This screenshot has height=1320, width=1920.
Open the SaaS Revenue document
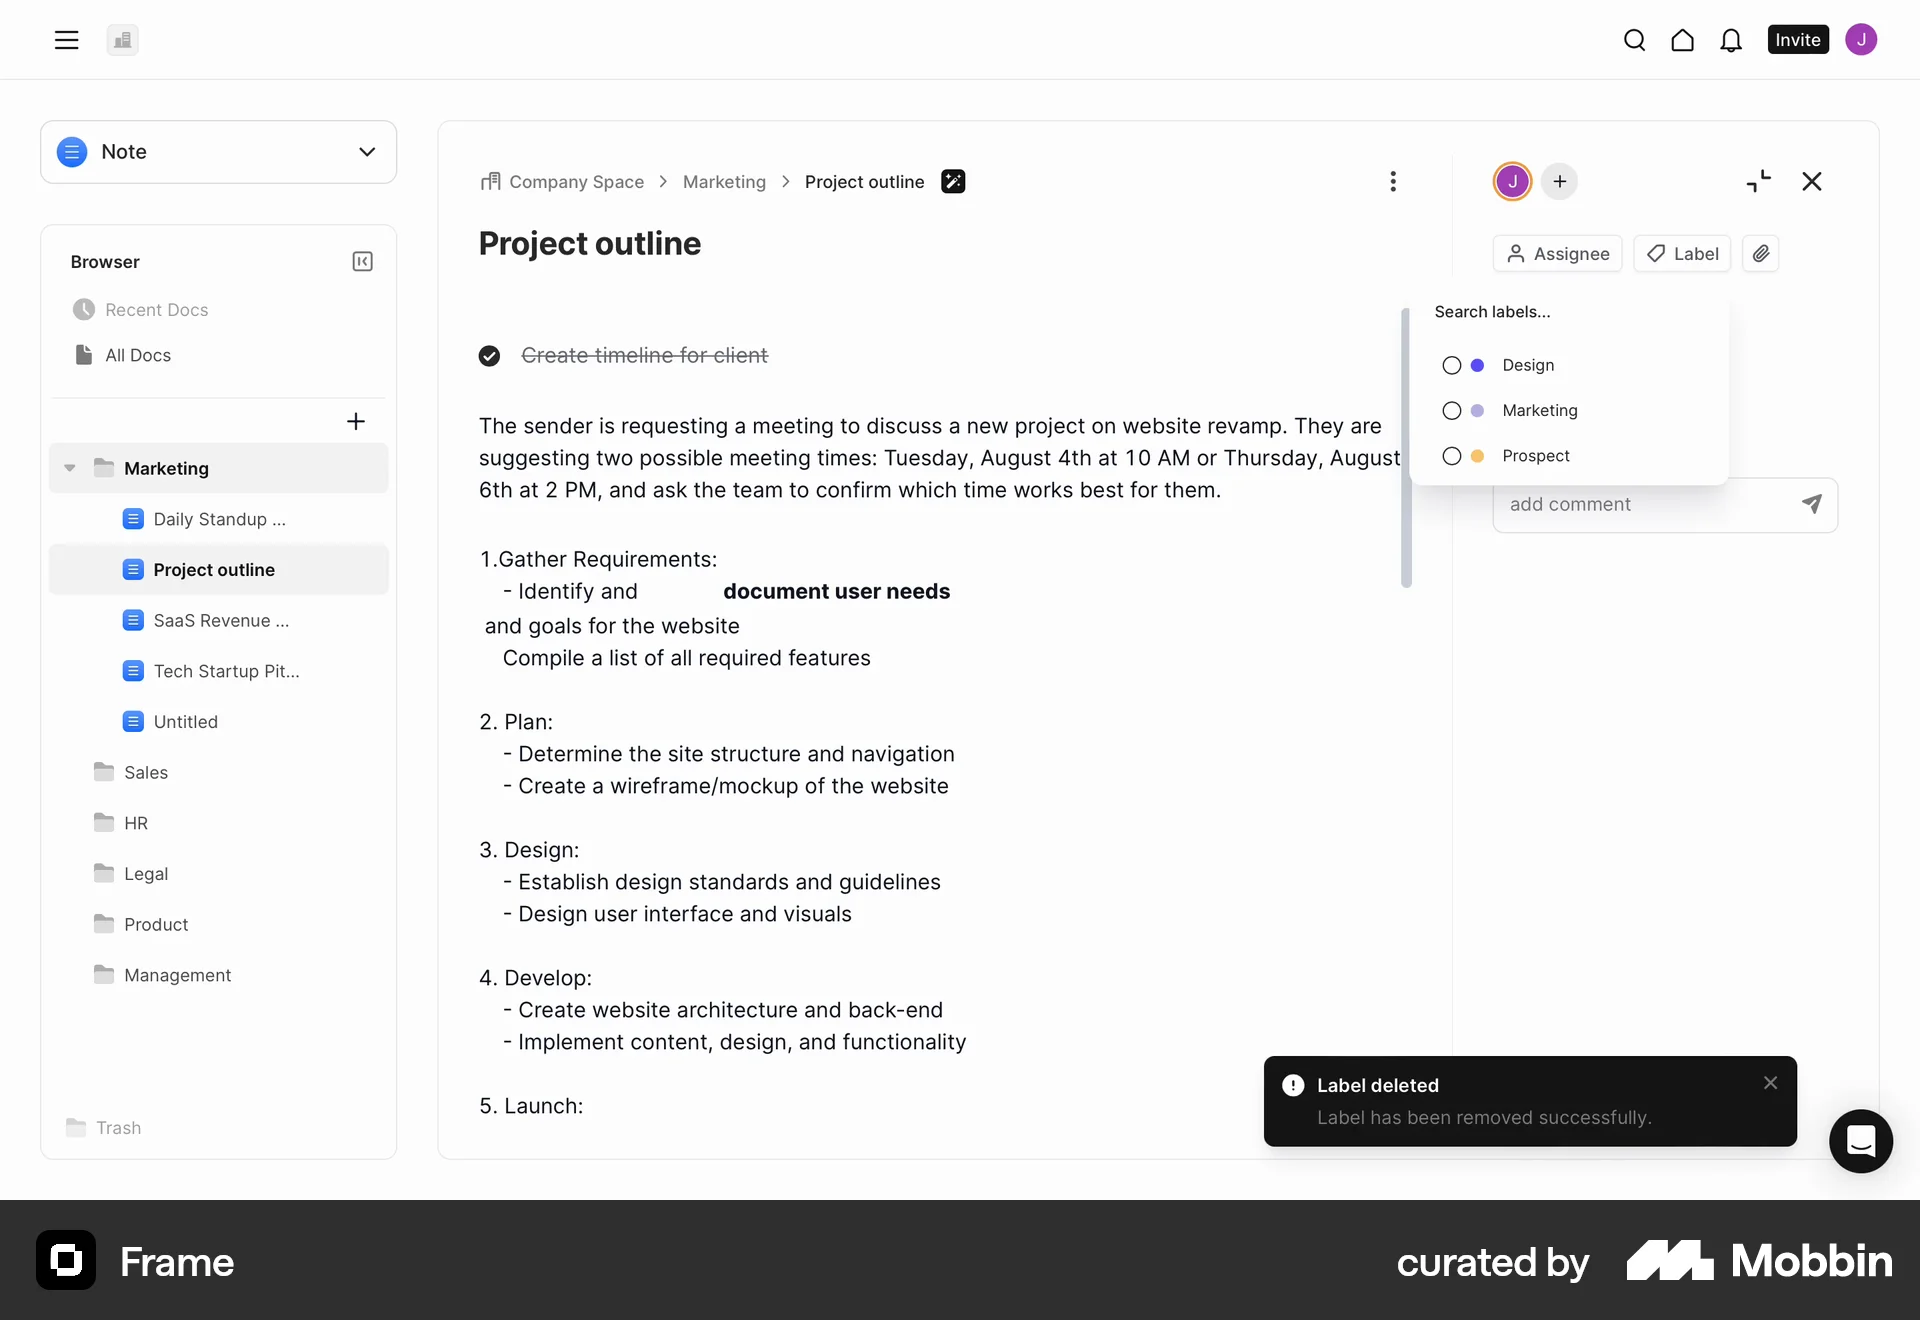tap(220, 620)
